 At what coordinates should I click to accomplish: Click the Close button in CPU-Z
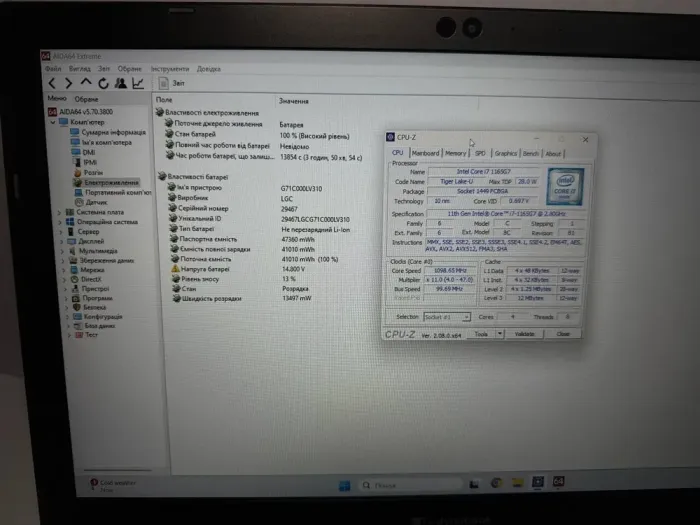click(x=563, y=334)
